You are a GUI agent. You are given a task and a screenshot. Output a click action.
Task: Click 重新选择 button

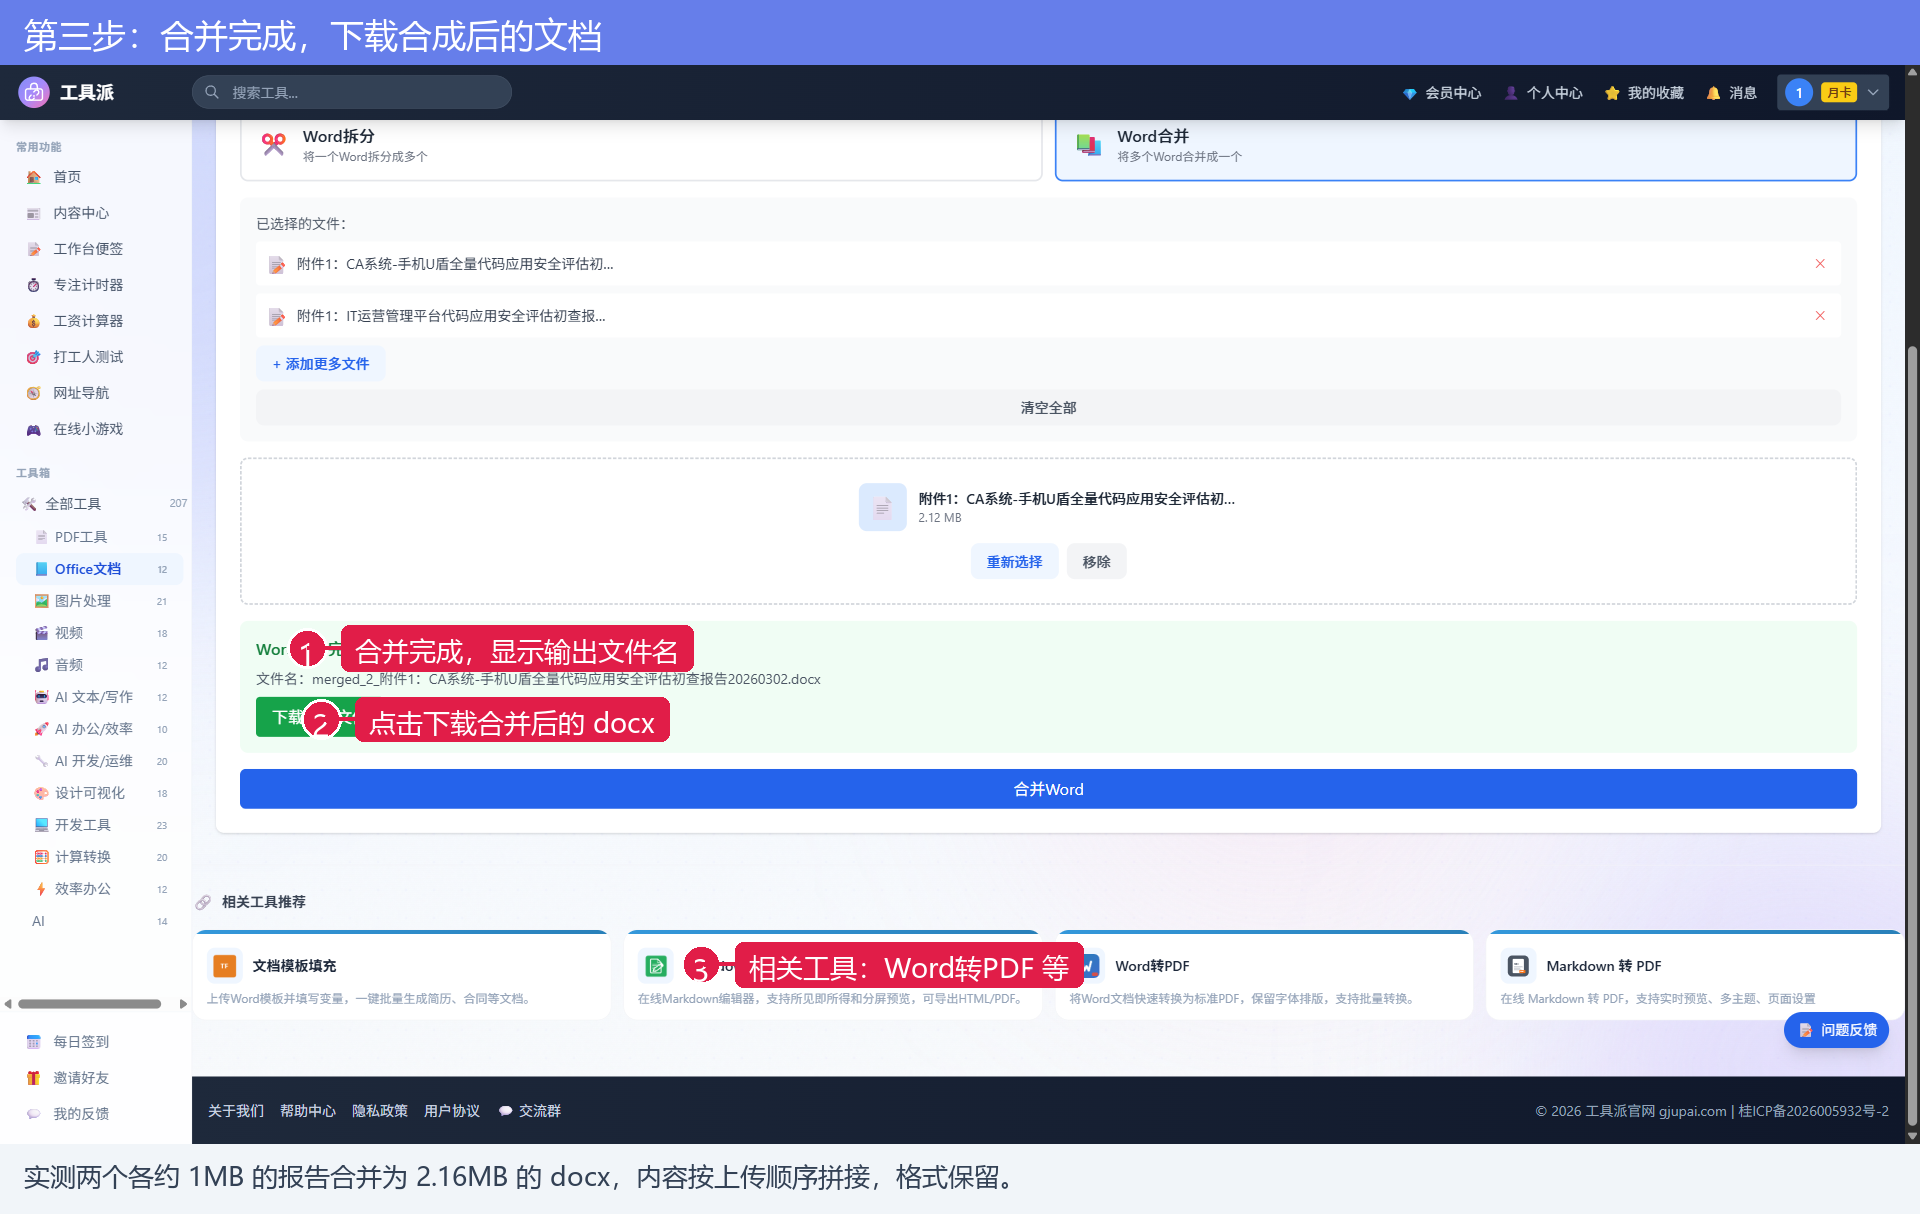(1014, 562)
